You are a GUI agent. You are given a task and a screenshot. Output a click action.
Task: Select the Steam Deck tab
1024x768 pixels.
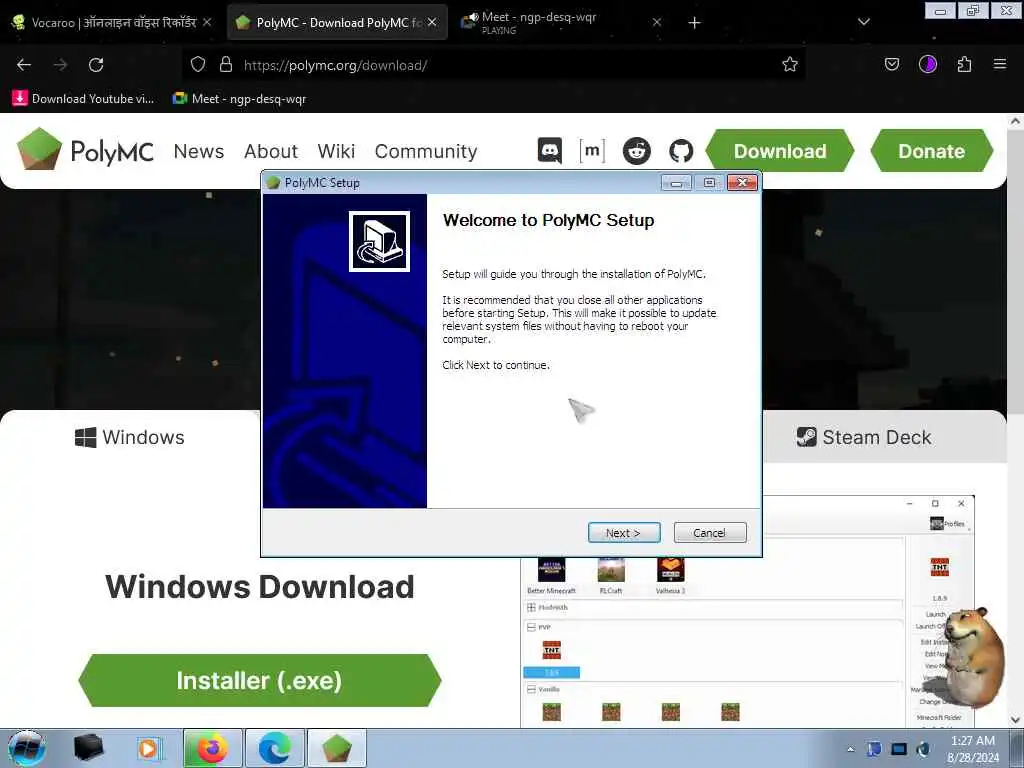coord(863,437)
